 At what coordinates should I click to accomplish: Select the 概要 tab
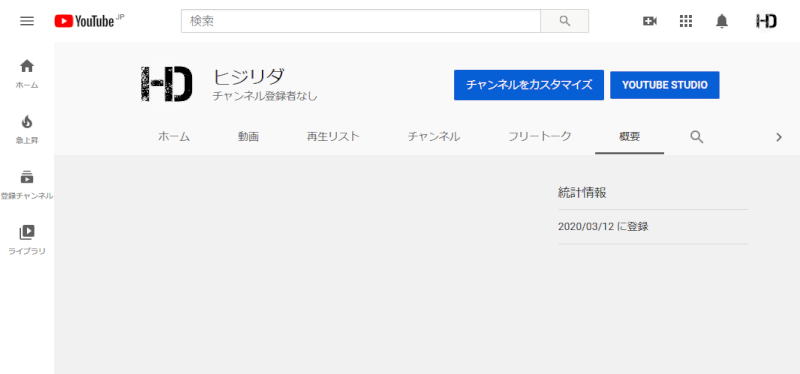(x=629, y=136)
